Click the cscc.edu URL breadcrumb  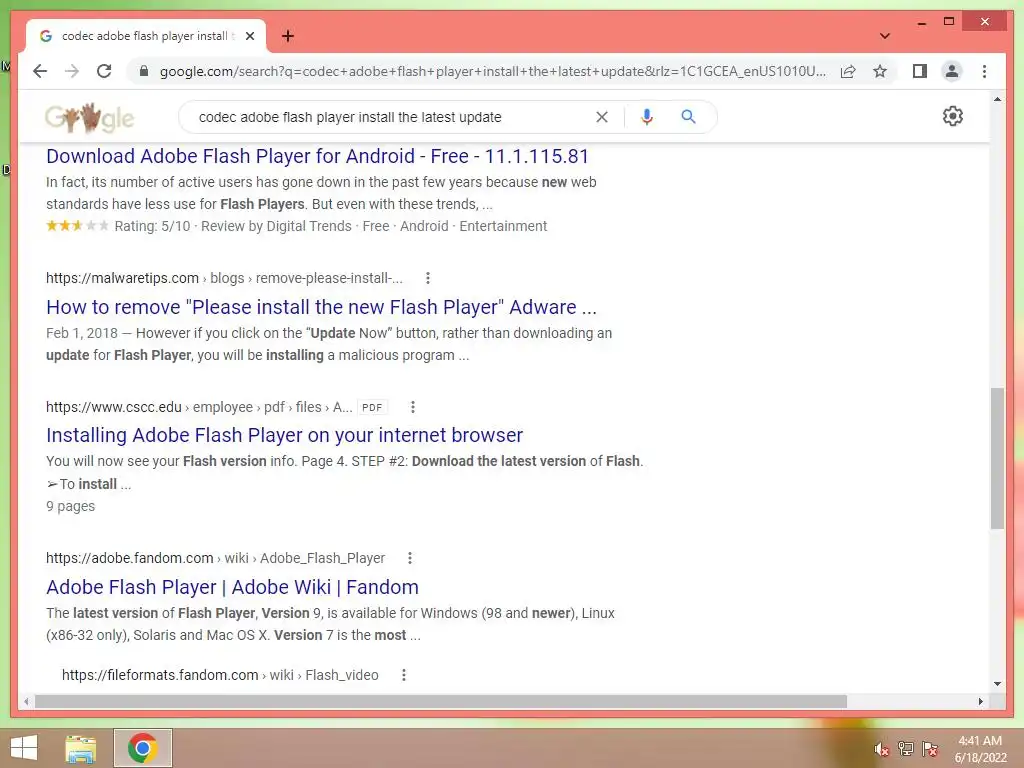click(x=199, y=408)
